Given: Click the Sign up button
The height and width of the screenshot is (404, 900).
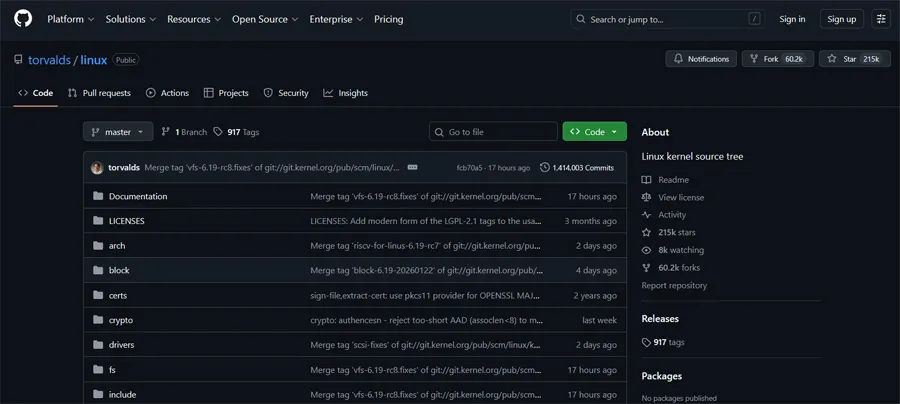Looking at the screenshot, I should tap(841, 19).
